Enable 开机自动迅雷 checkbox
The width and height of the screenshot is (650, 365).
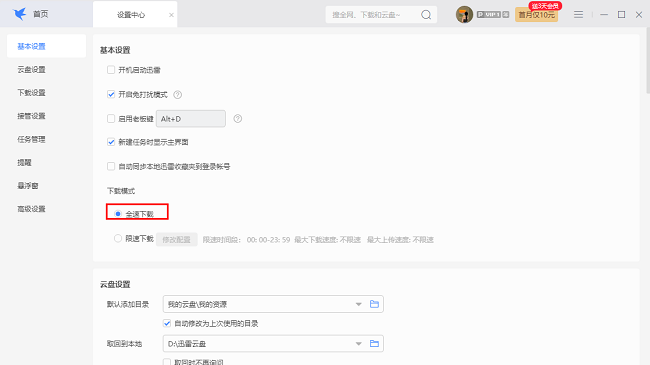click(111, 70)
